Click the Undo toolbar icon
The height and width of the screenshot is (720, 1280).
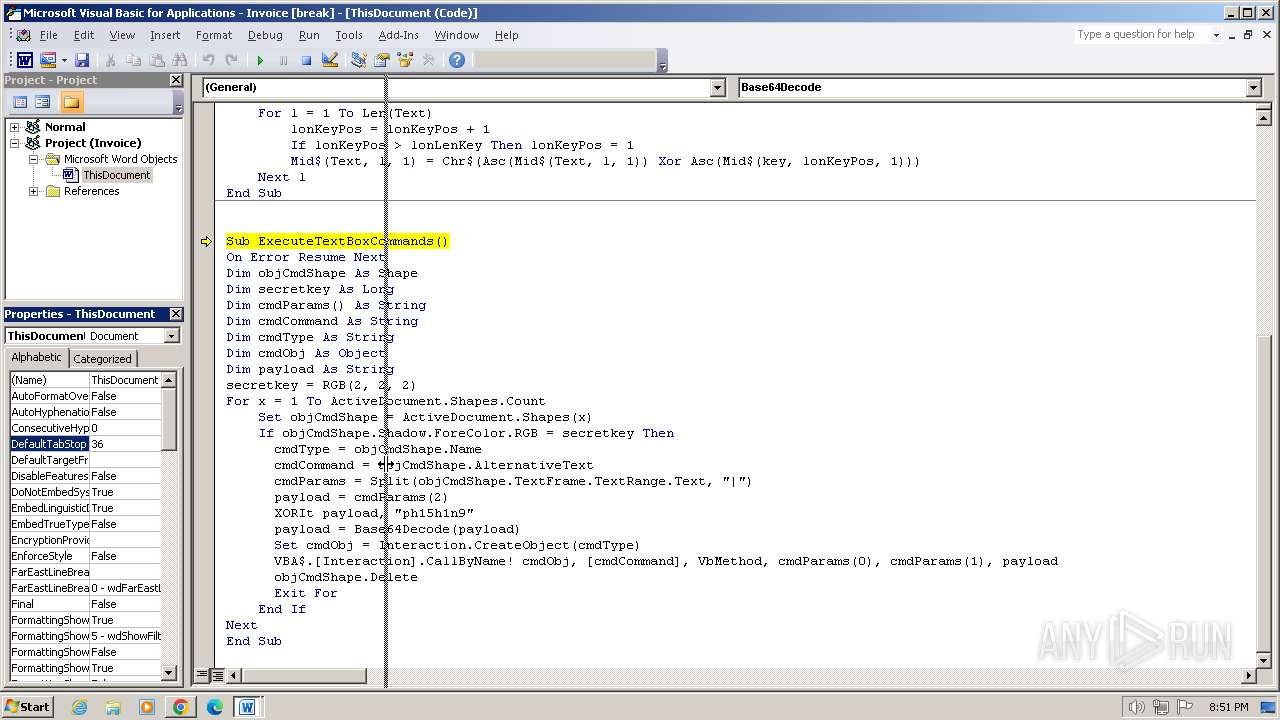(208, 61)
